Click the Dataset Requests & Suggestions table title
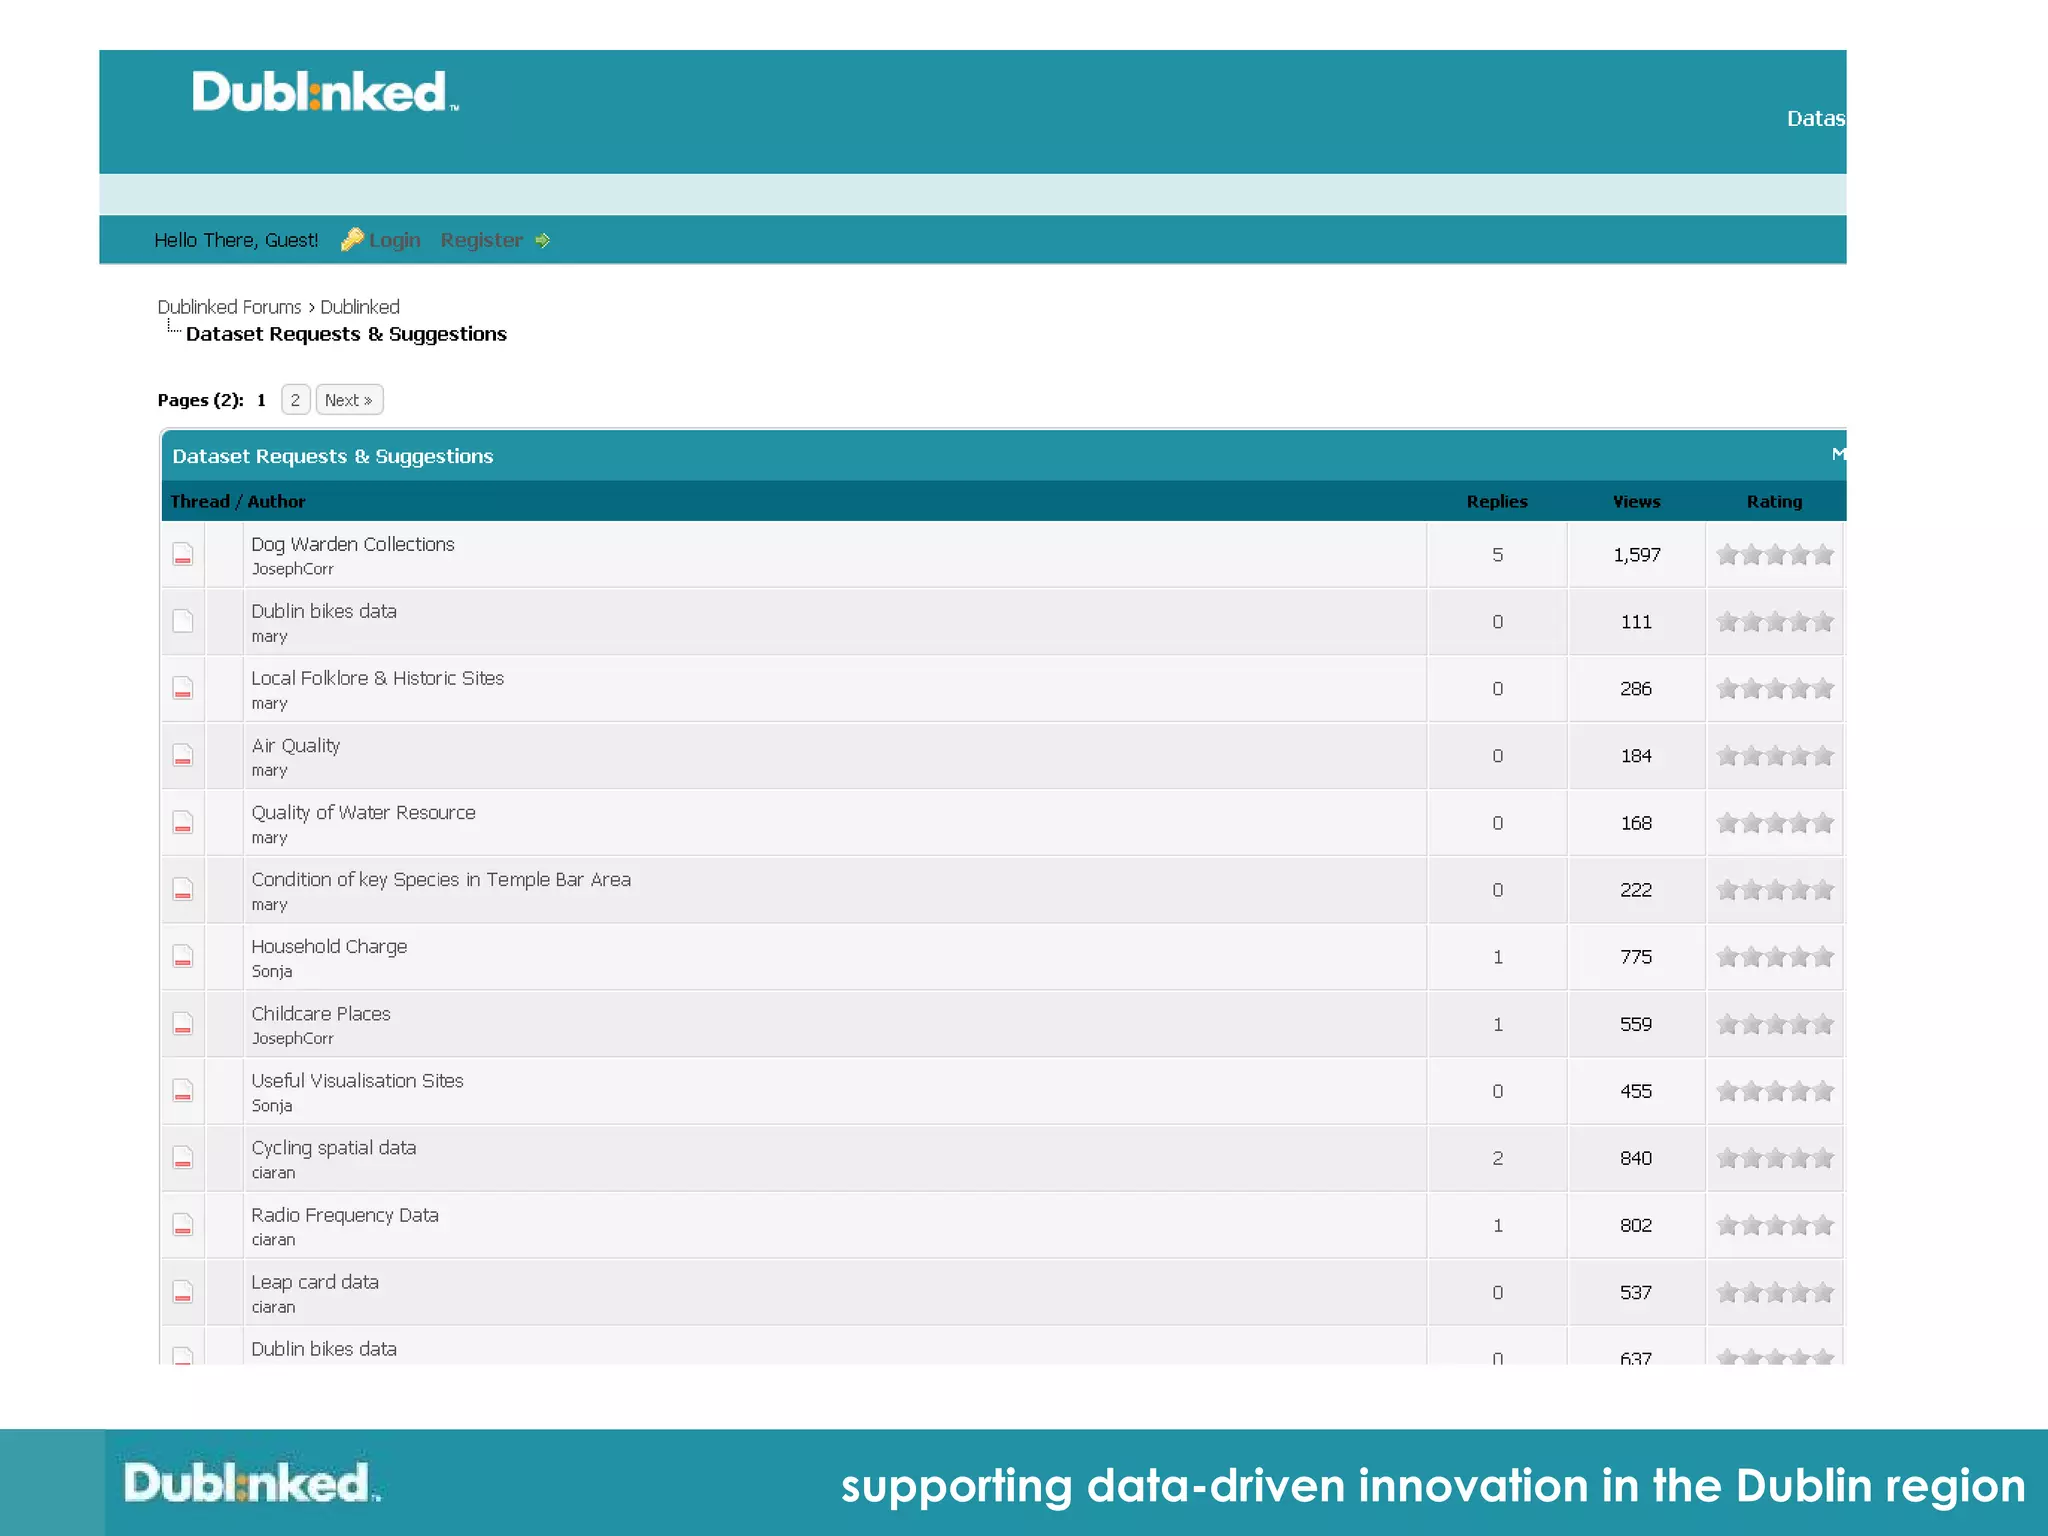2048x1536 pixels. pos(333,456)
